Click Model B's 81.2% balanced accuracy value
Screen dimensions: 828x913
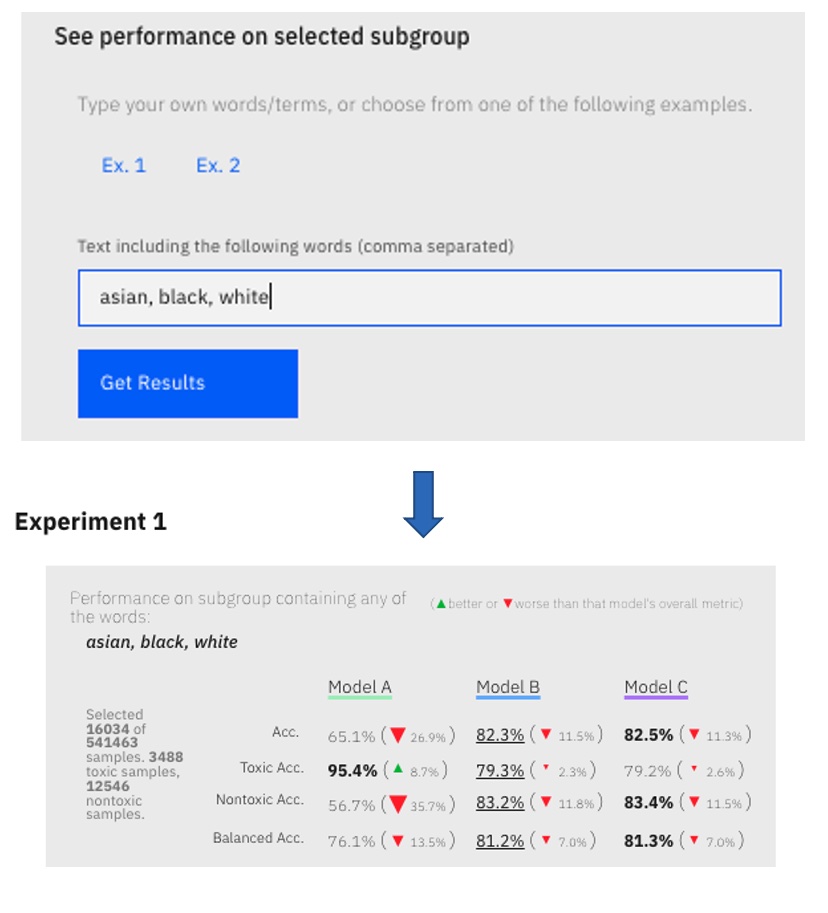pyautogui.click(x=500, y=841)
